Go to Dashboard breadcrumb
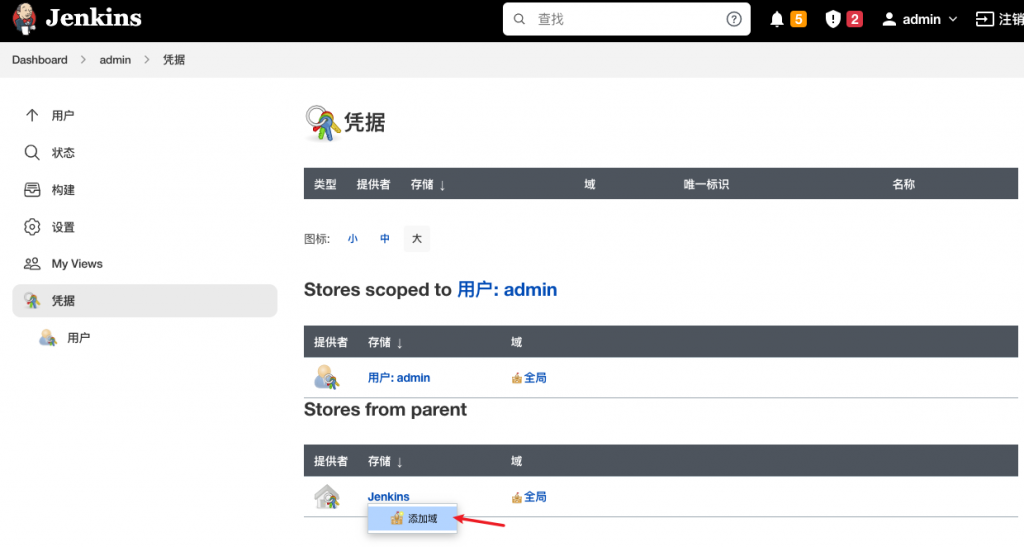This screenshot has height=547, width=1024. pyautogui.click(x=40, y=59)
